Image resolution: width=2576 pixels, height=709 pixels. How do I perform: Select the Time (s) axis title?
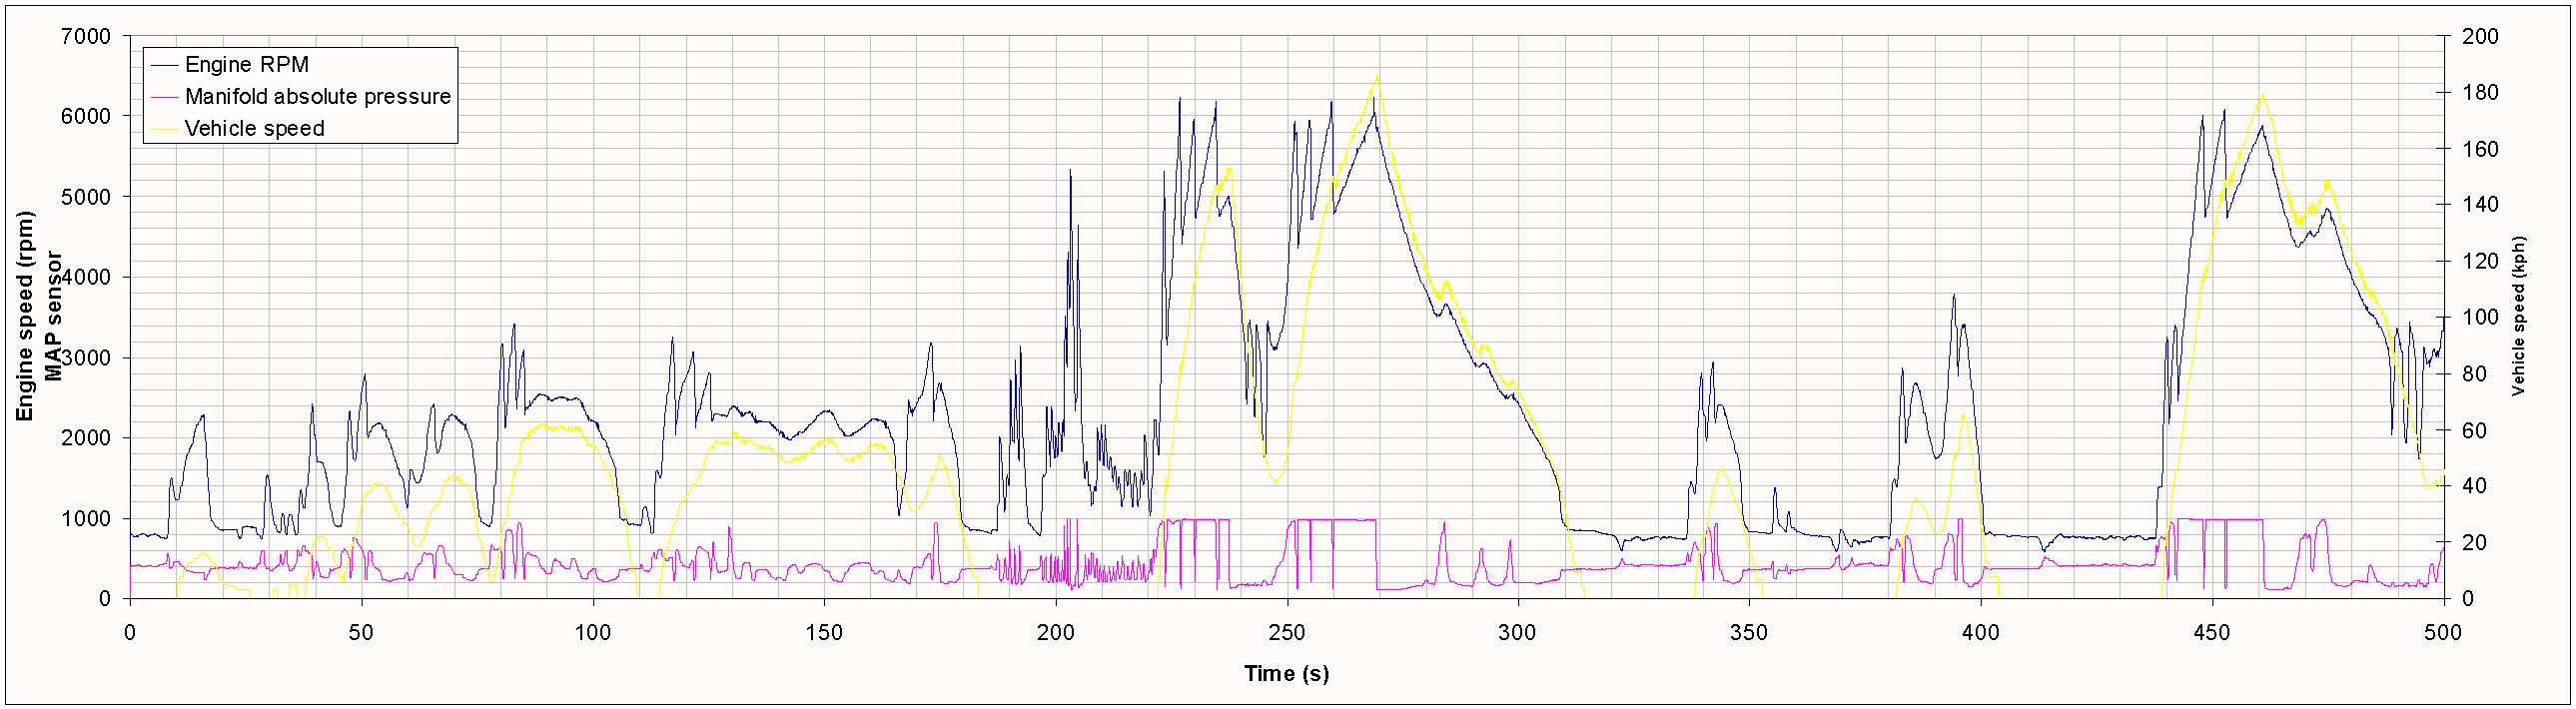1286,673
